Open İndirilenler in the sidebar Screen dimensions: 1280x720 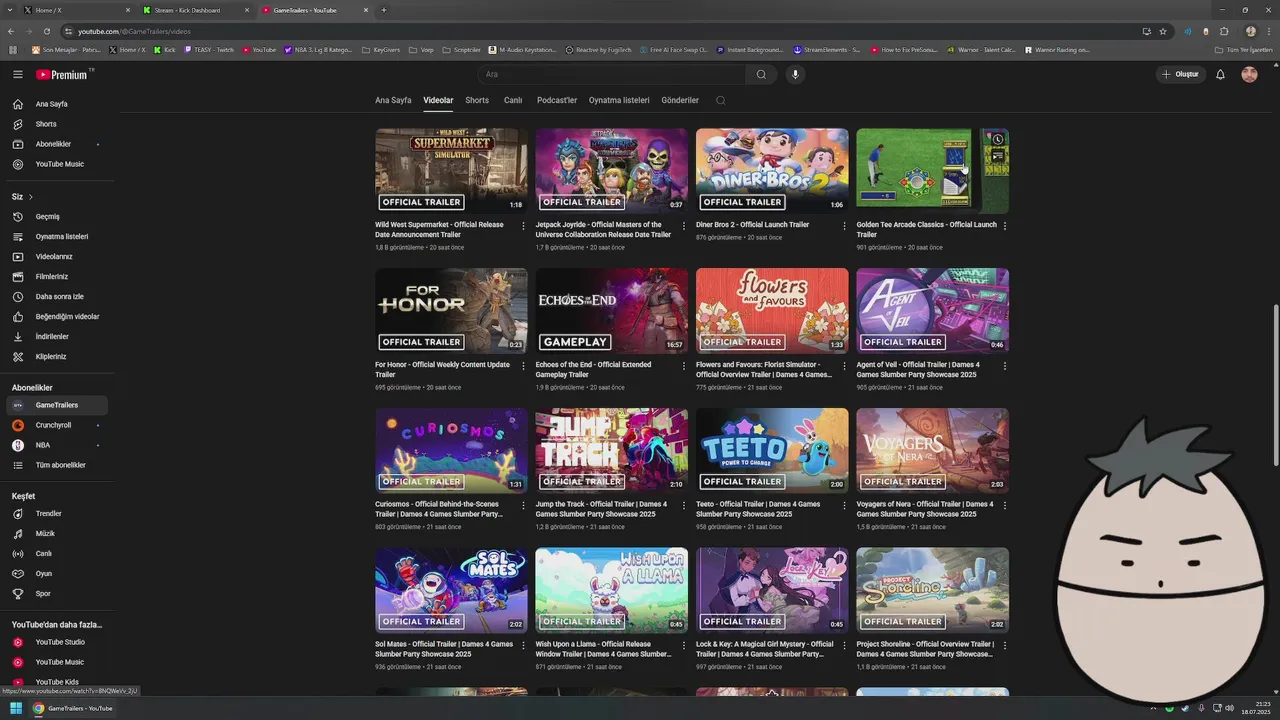[x=57, y=337]
